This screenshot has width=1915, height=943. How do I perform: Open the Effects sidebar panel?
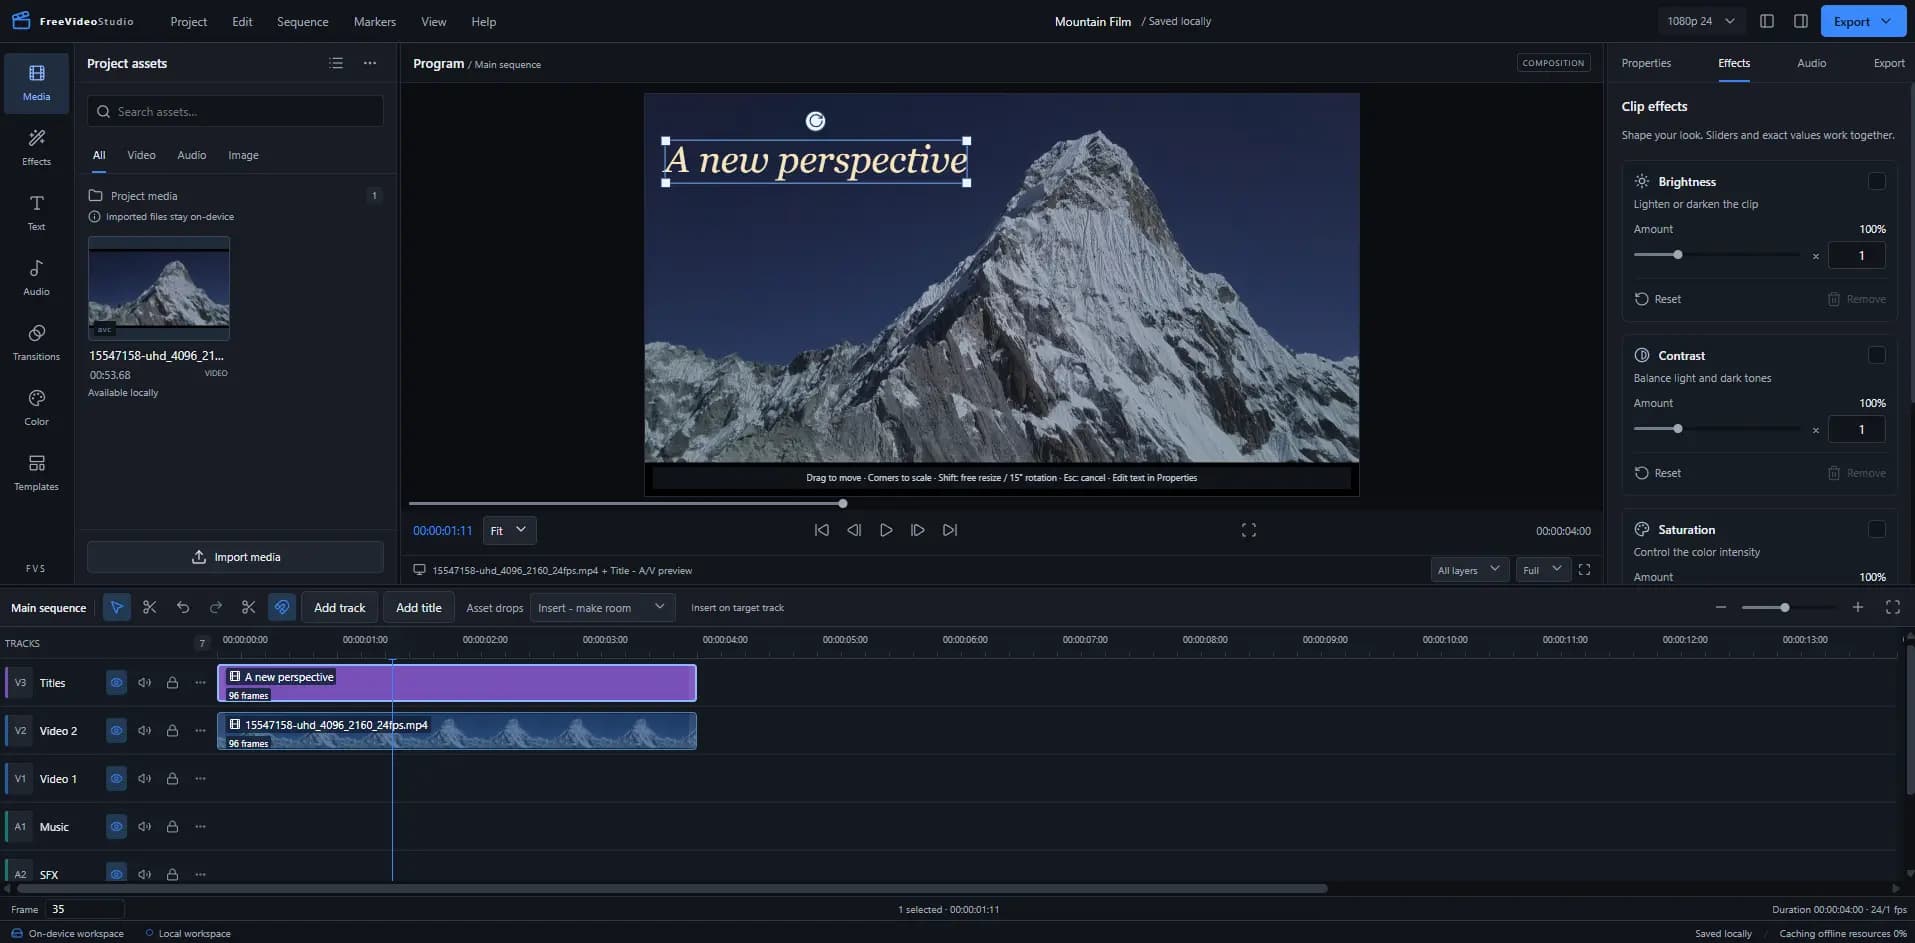tap(36, 146)
